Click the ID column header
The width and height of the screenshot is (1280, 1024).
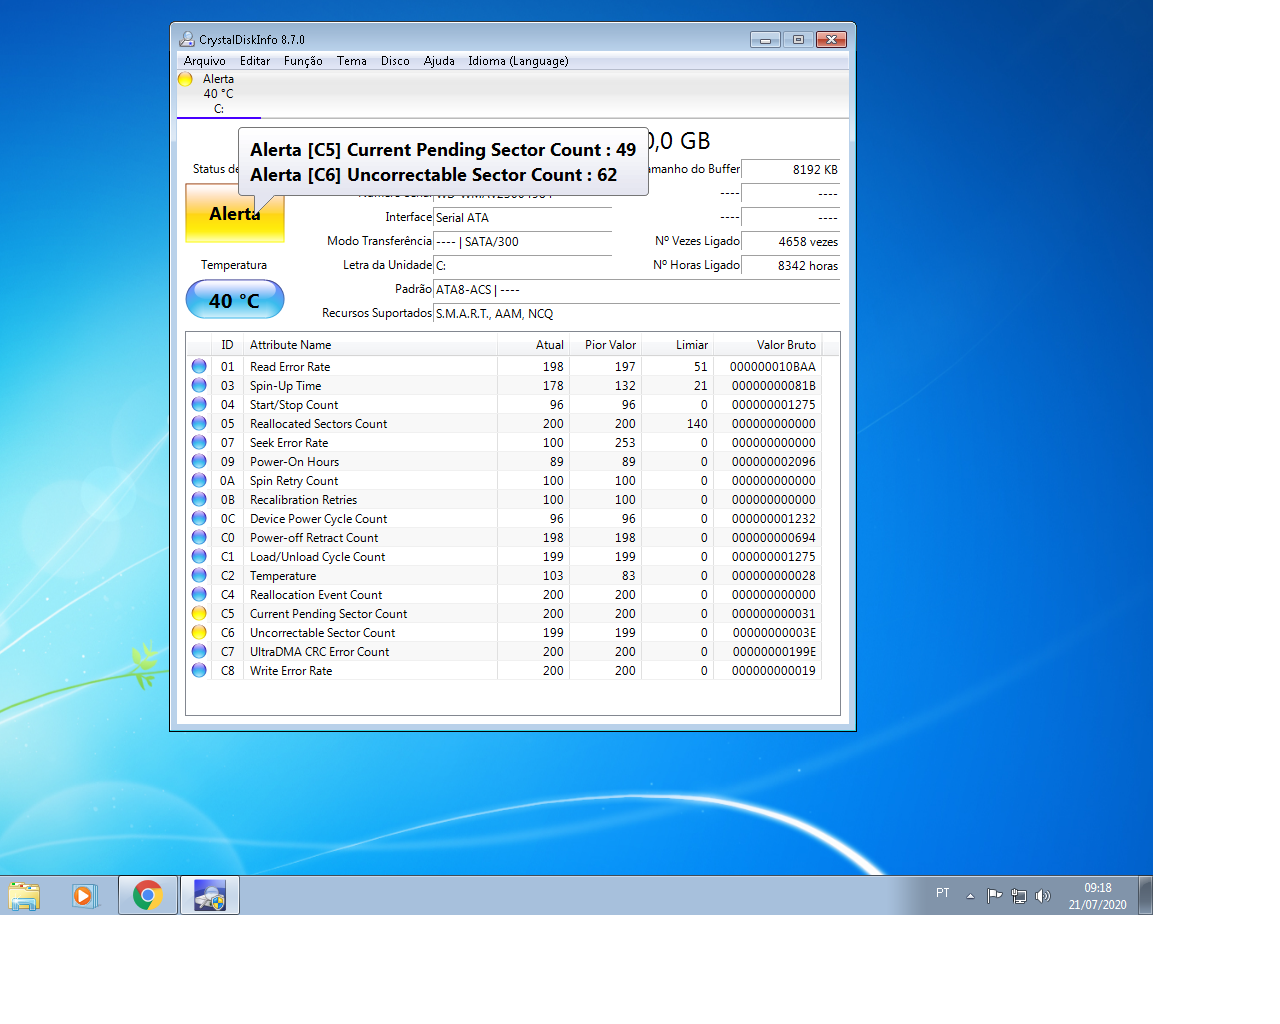pyautogui.click(x=228, y=345)
